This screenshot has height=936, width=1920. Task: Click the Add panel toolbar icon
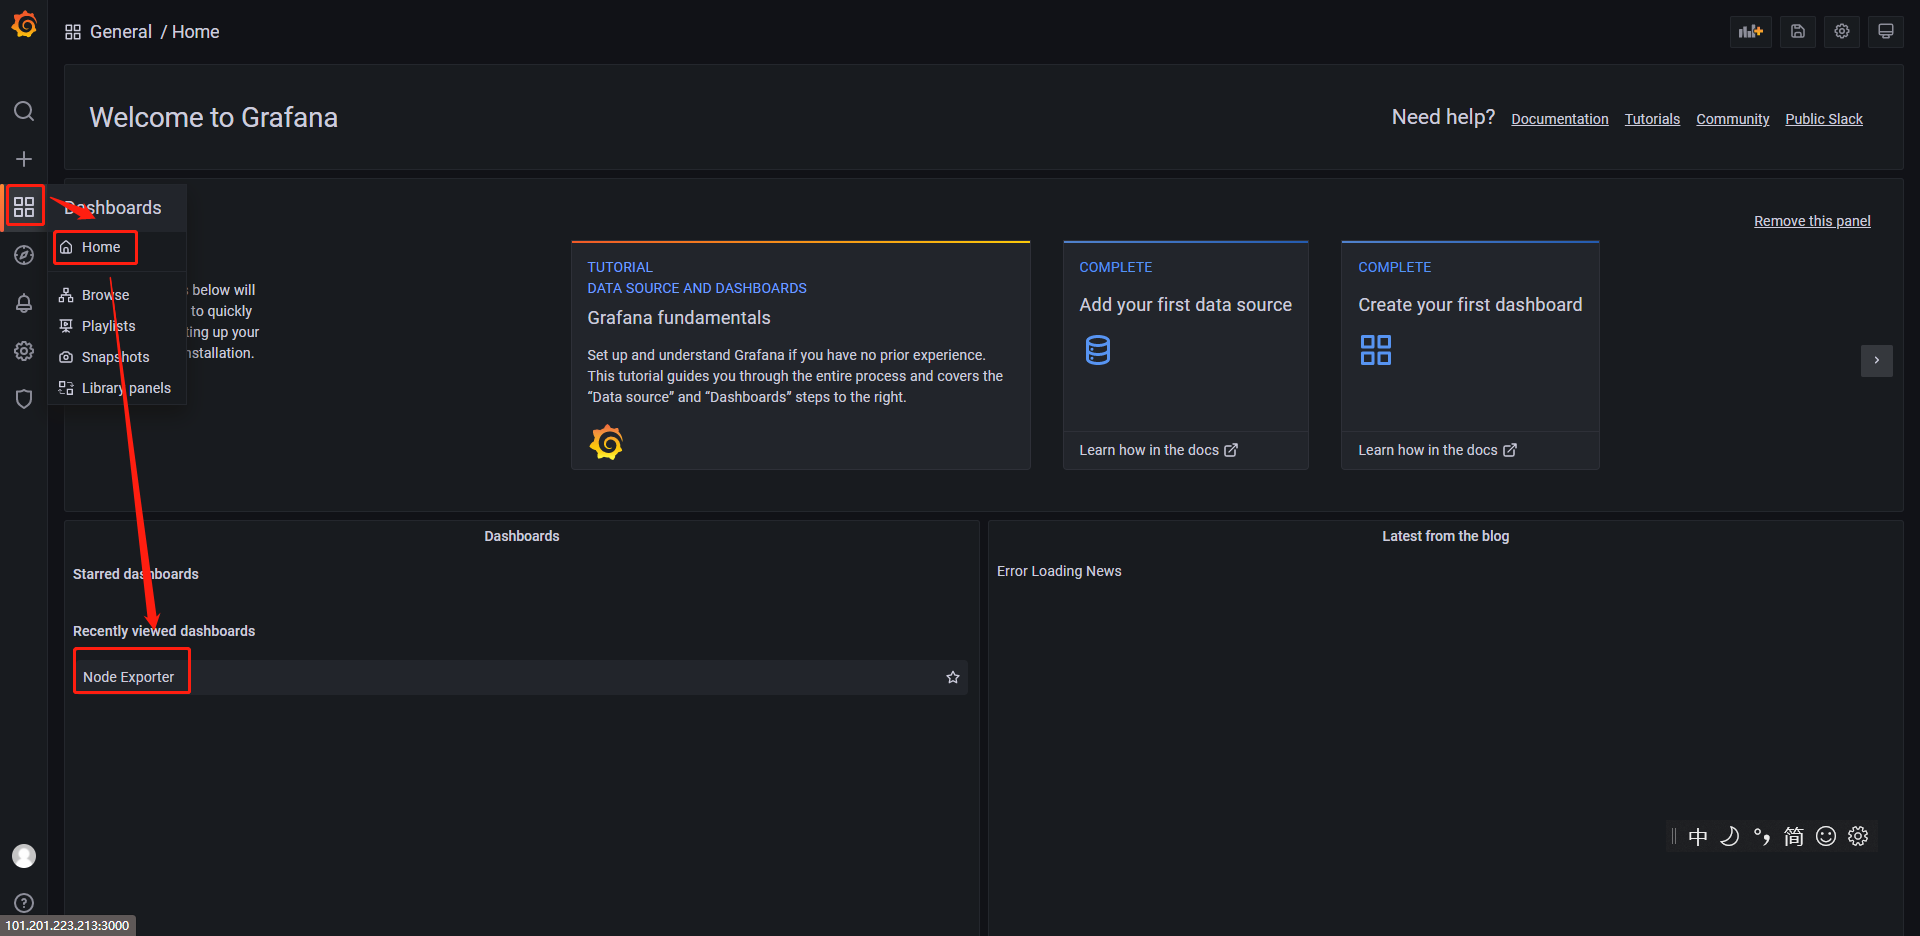[1751, 31]
